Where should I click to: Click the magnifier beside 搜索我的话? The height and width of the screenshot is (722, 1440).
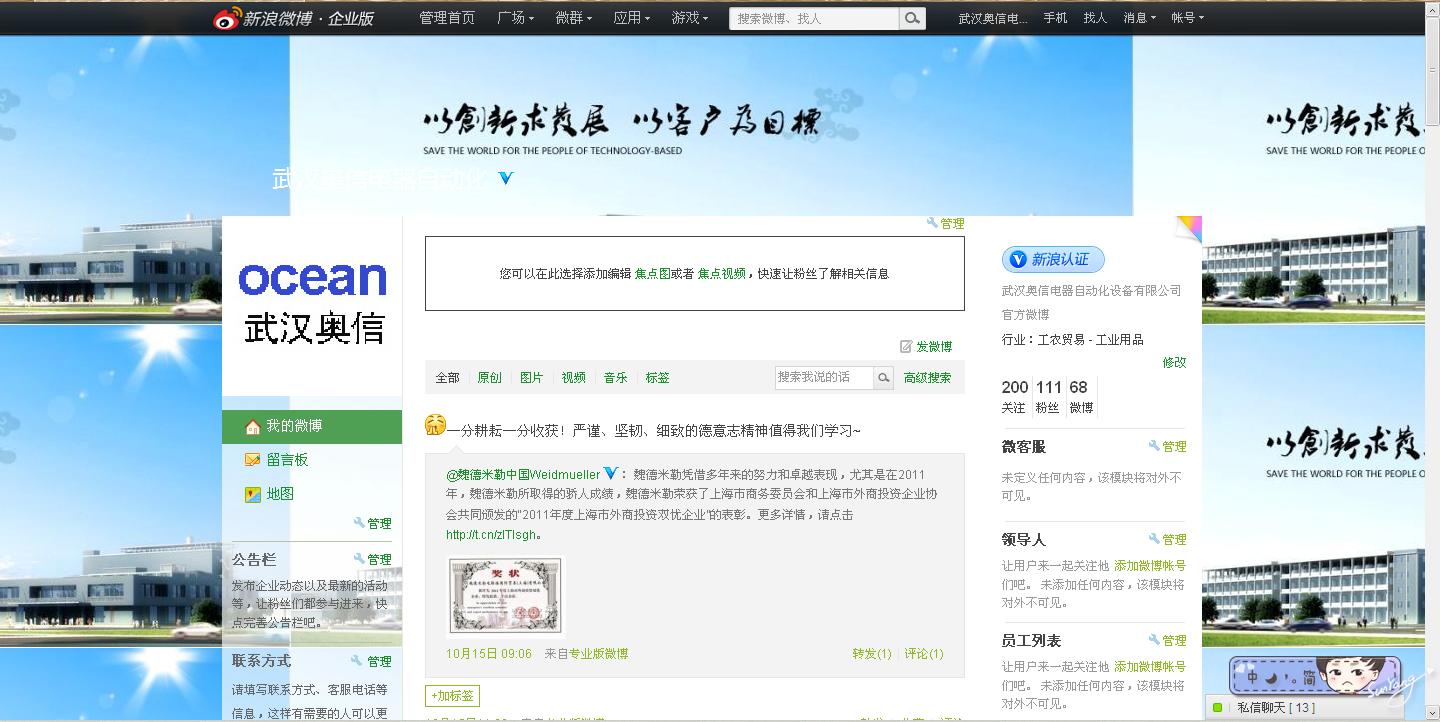884,377
